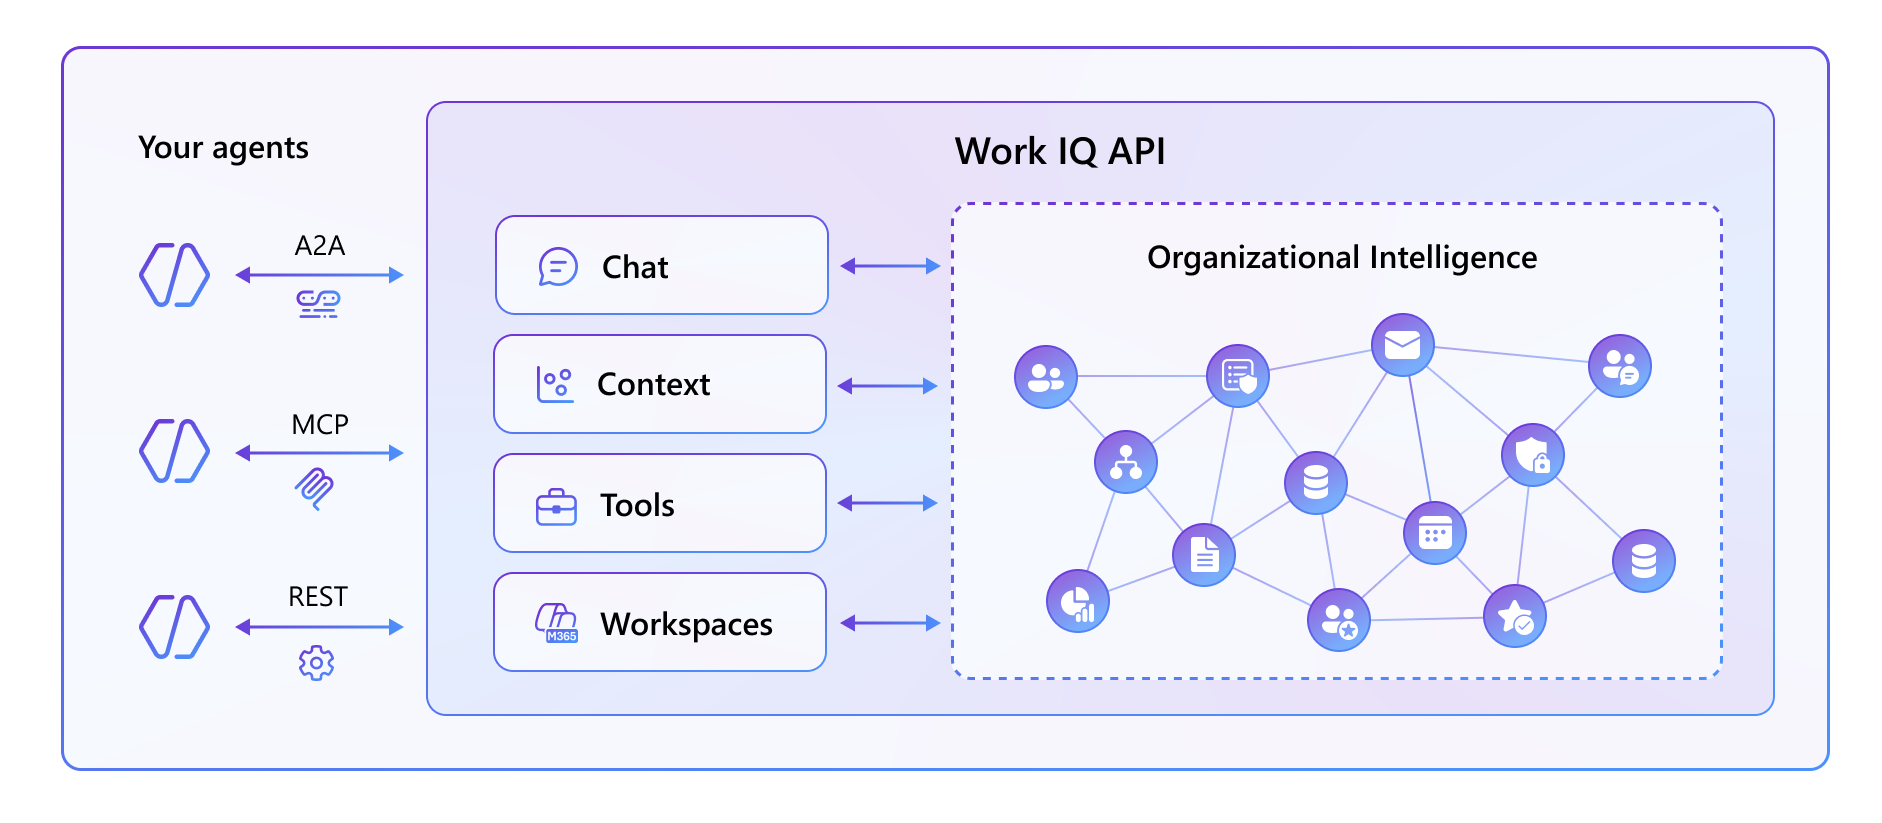Select the people with chat bubble node
This screenshot has width=1882, height=823.
click(1620, 366)
